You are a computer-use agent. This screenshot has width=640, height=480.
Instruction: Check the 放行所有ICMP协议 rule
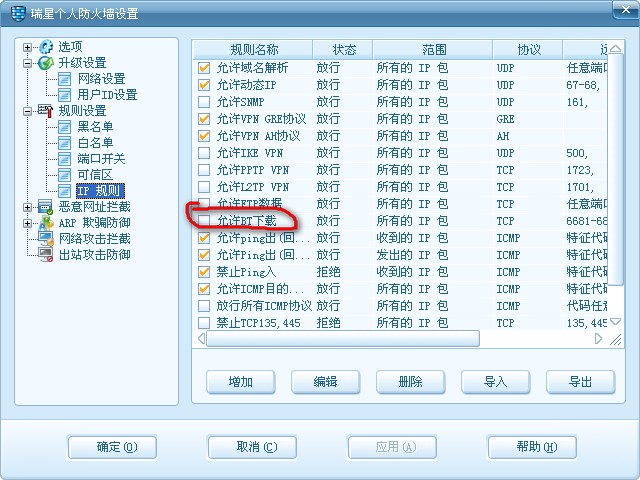(204, 306)
